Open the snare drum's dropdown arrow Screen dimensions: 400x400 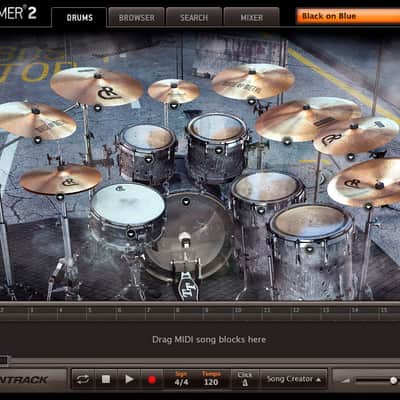pos(131,234)
